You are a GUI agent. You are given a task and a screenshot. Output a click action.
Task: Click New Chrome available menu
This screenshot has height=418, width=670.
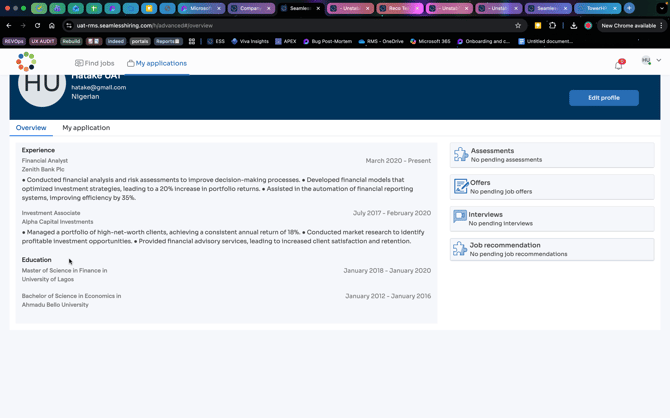pos(630,26)
